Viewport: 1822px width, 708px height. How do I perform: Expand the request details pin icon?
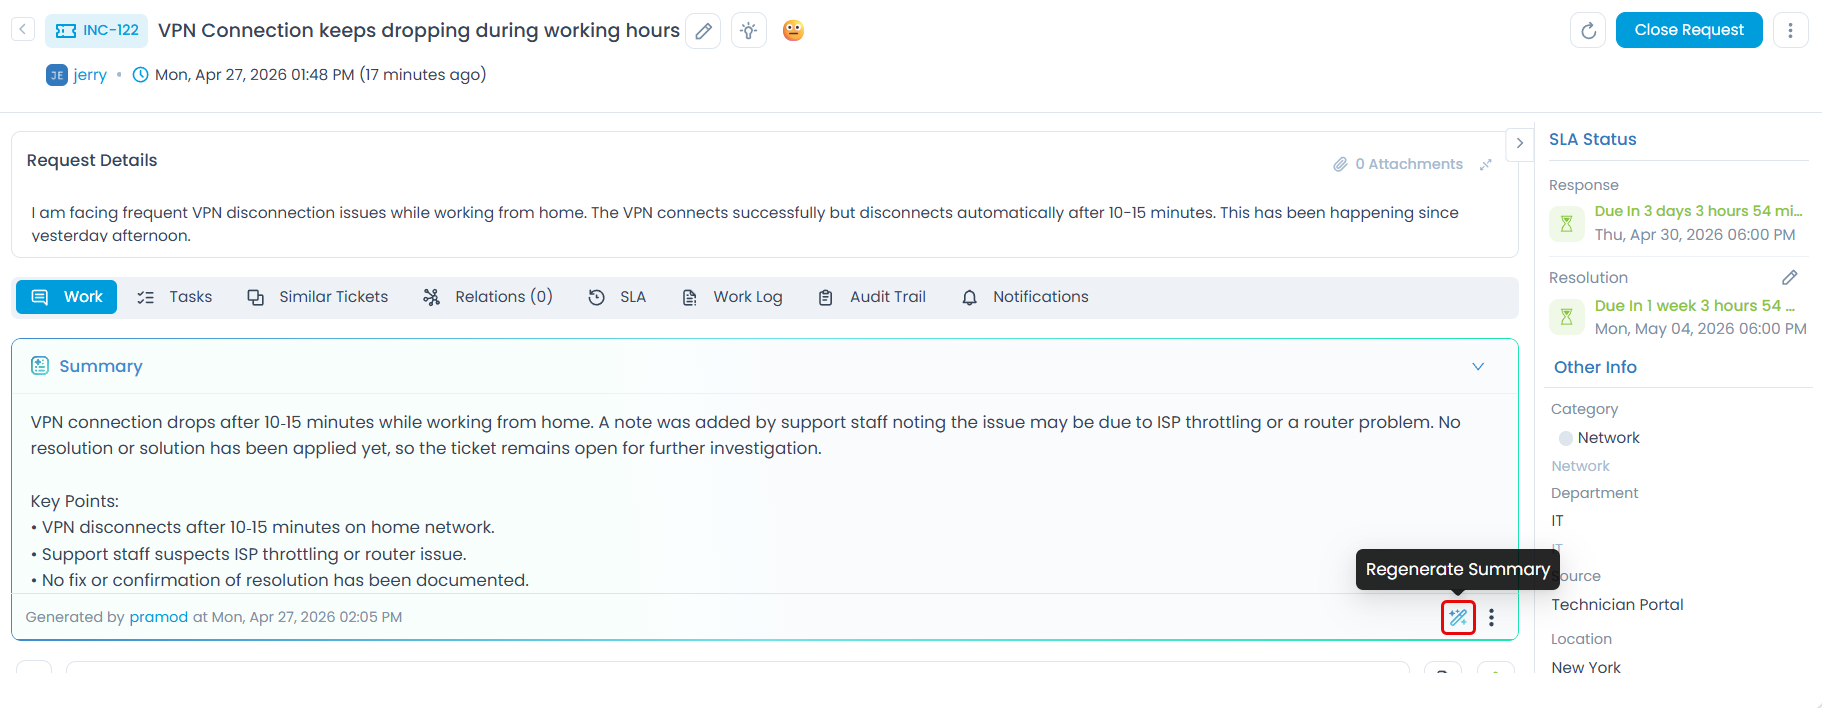pos(1486,164)
